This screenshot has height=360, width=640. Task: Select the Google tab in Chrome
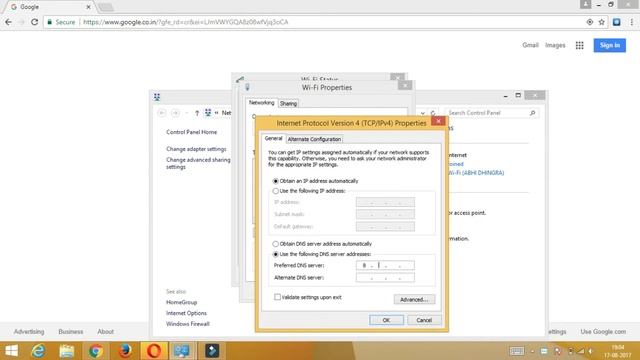coord(50,7)
